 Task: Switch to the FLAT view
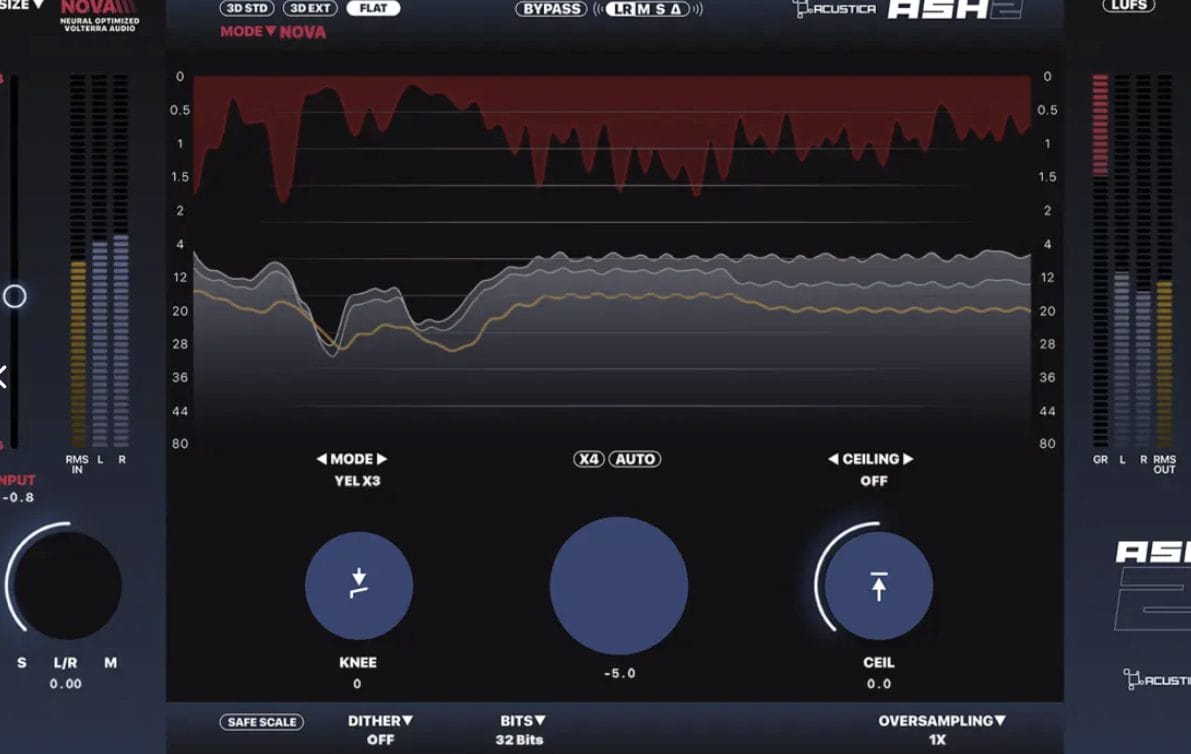[373, 8]
